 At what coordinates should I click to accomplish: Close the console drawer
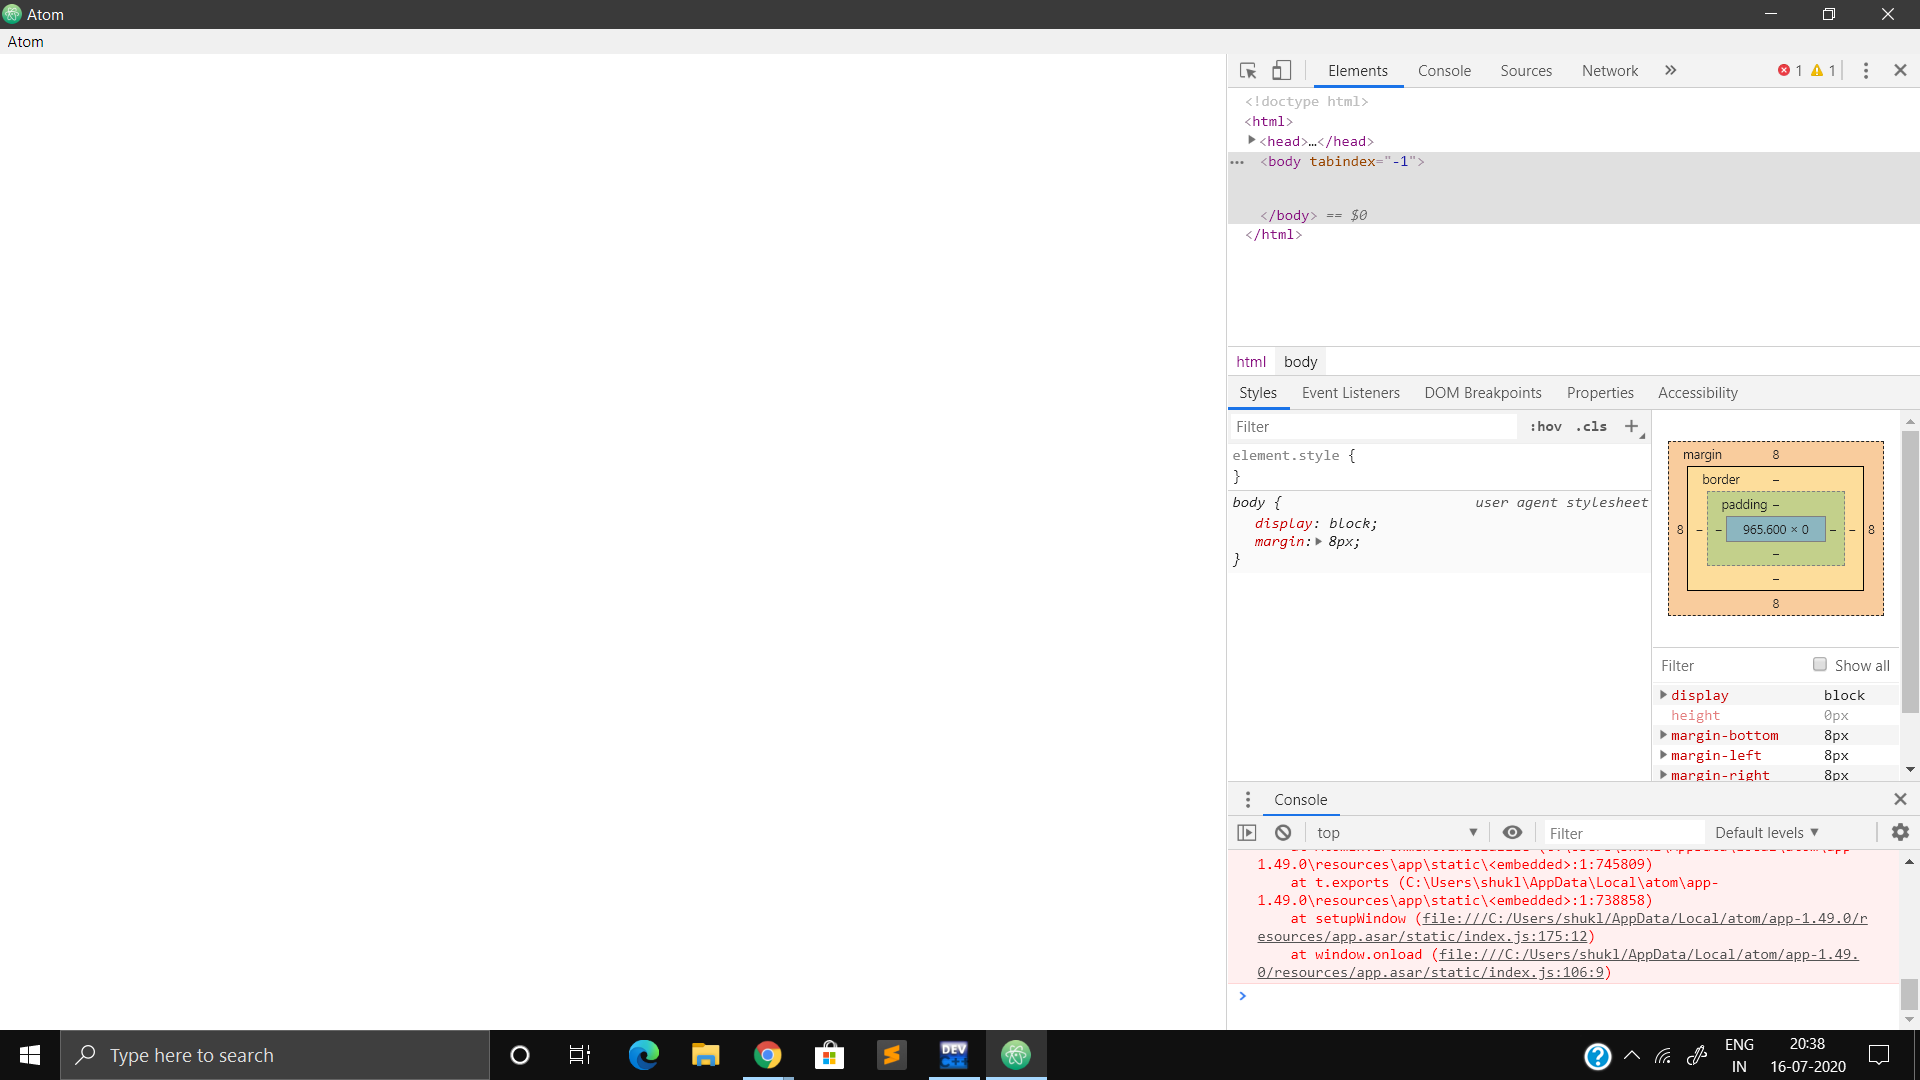click(1900, 799)
